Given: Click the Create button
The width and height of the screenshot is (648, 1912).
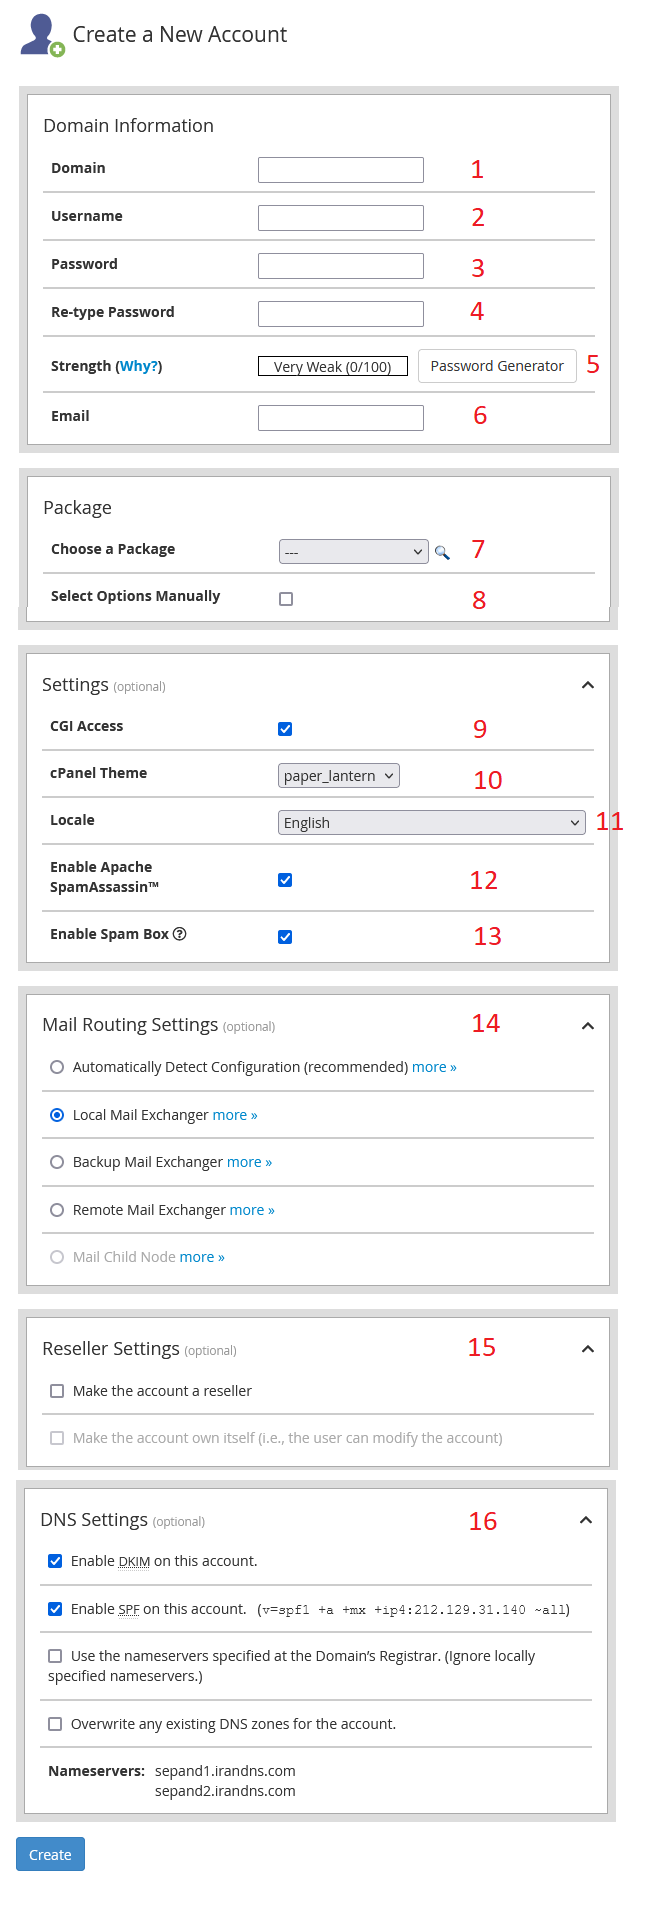Looking at the screenshot, I should (50, 1854).
